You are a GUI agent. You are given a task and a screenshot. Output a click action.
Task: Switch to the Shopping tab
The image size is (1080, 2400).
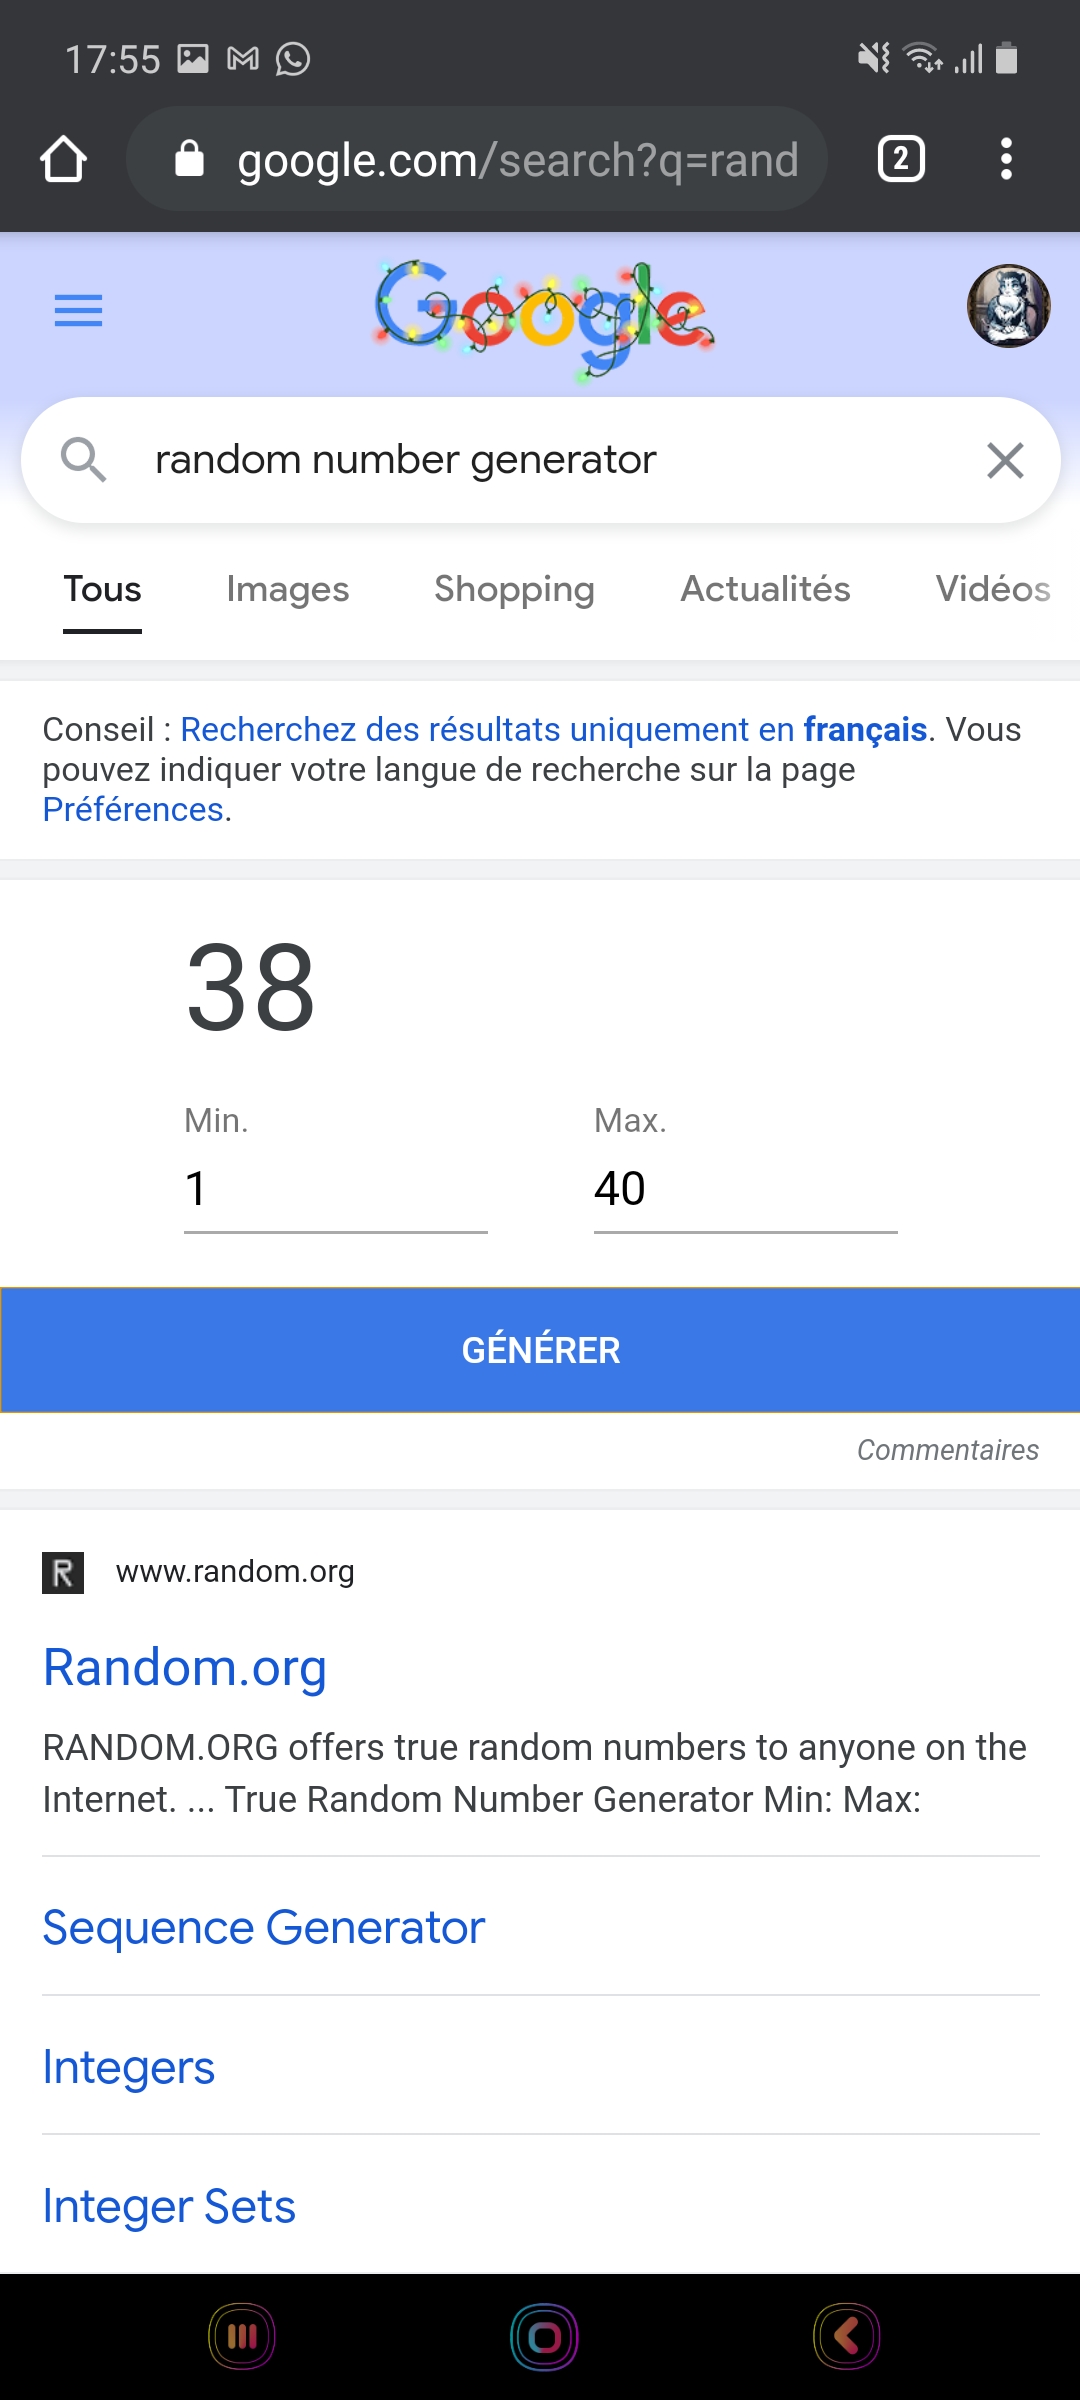coord(514,589)
